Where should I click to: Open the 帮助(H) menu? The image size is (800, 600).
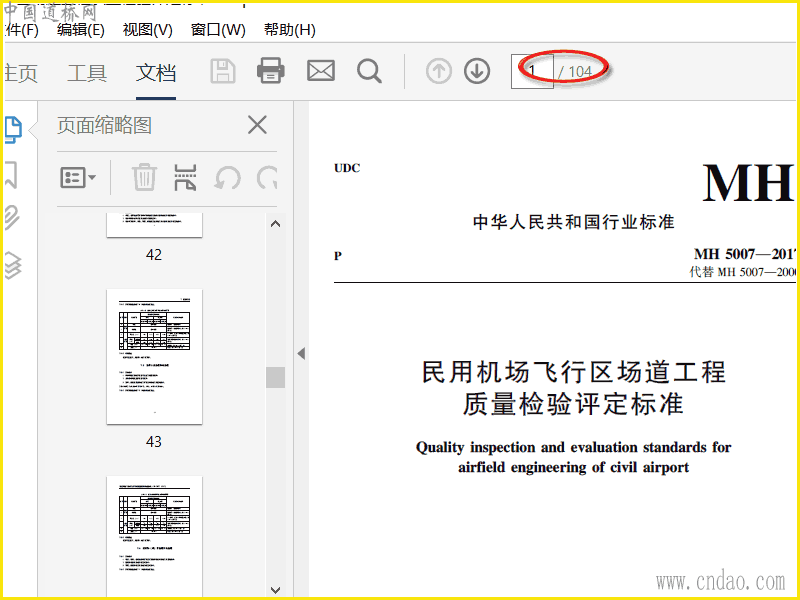pos(289,30)
